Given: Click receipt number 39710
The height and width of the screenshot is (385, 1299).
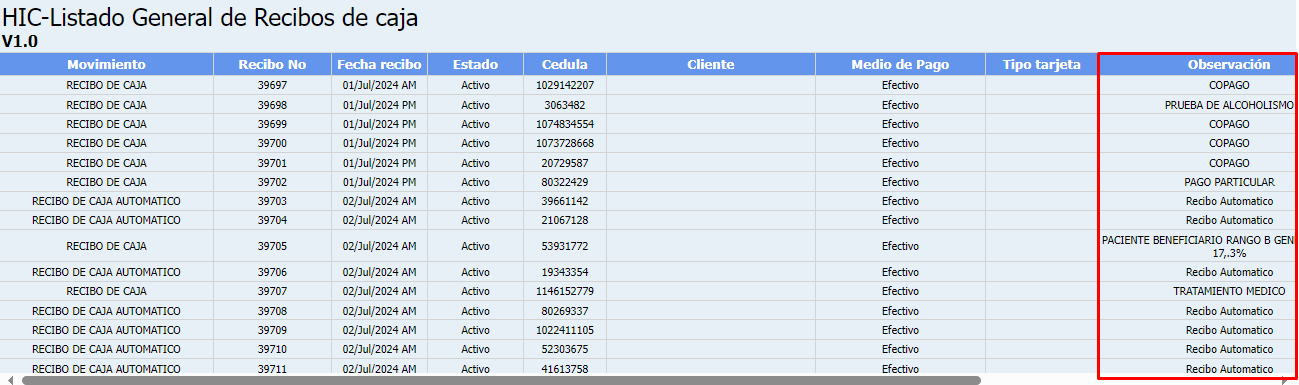Looking at the screenshot, I should tap(272, 349).
